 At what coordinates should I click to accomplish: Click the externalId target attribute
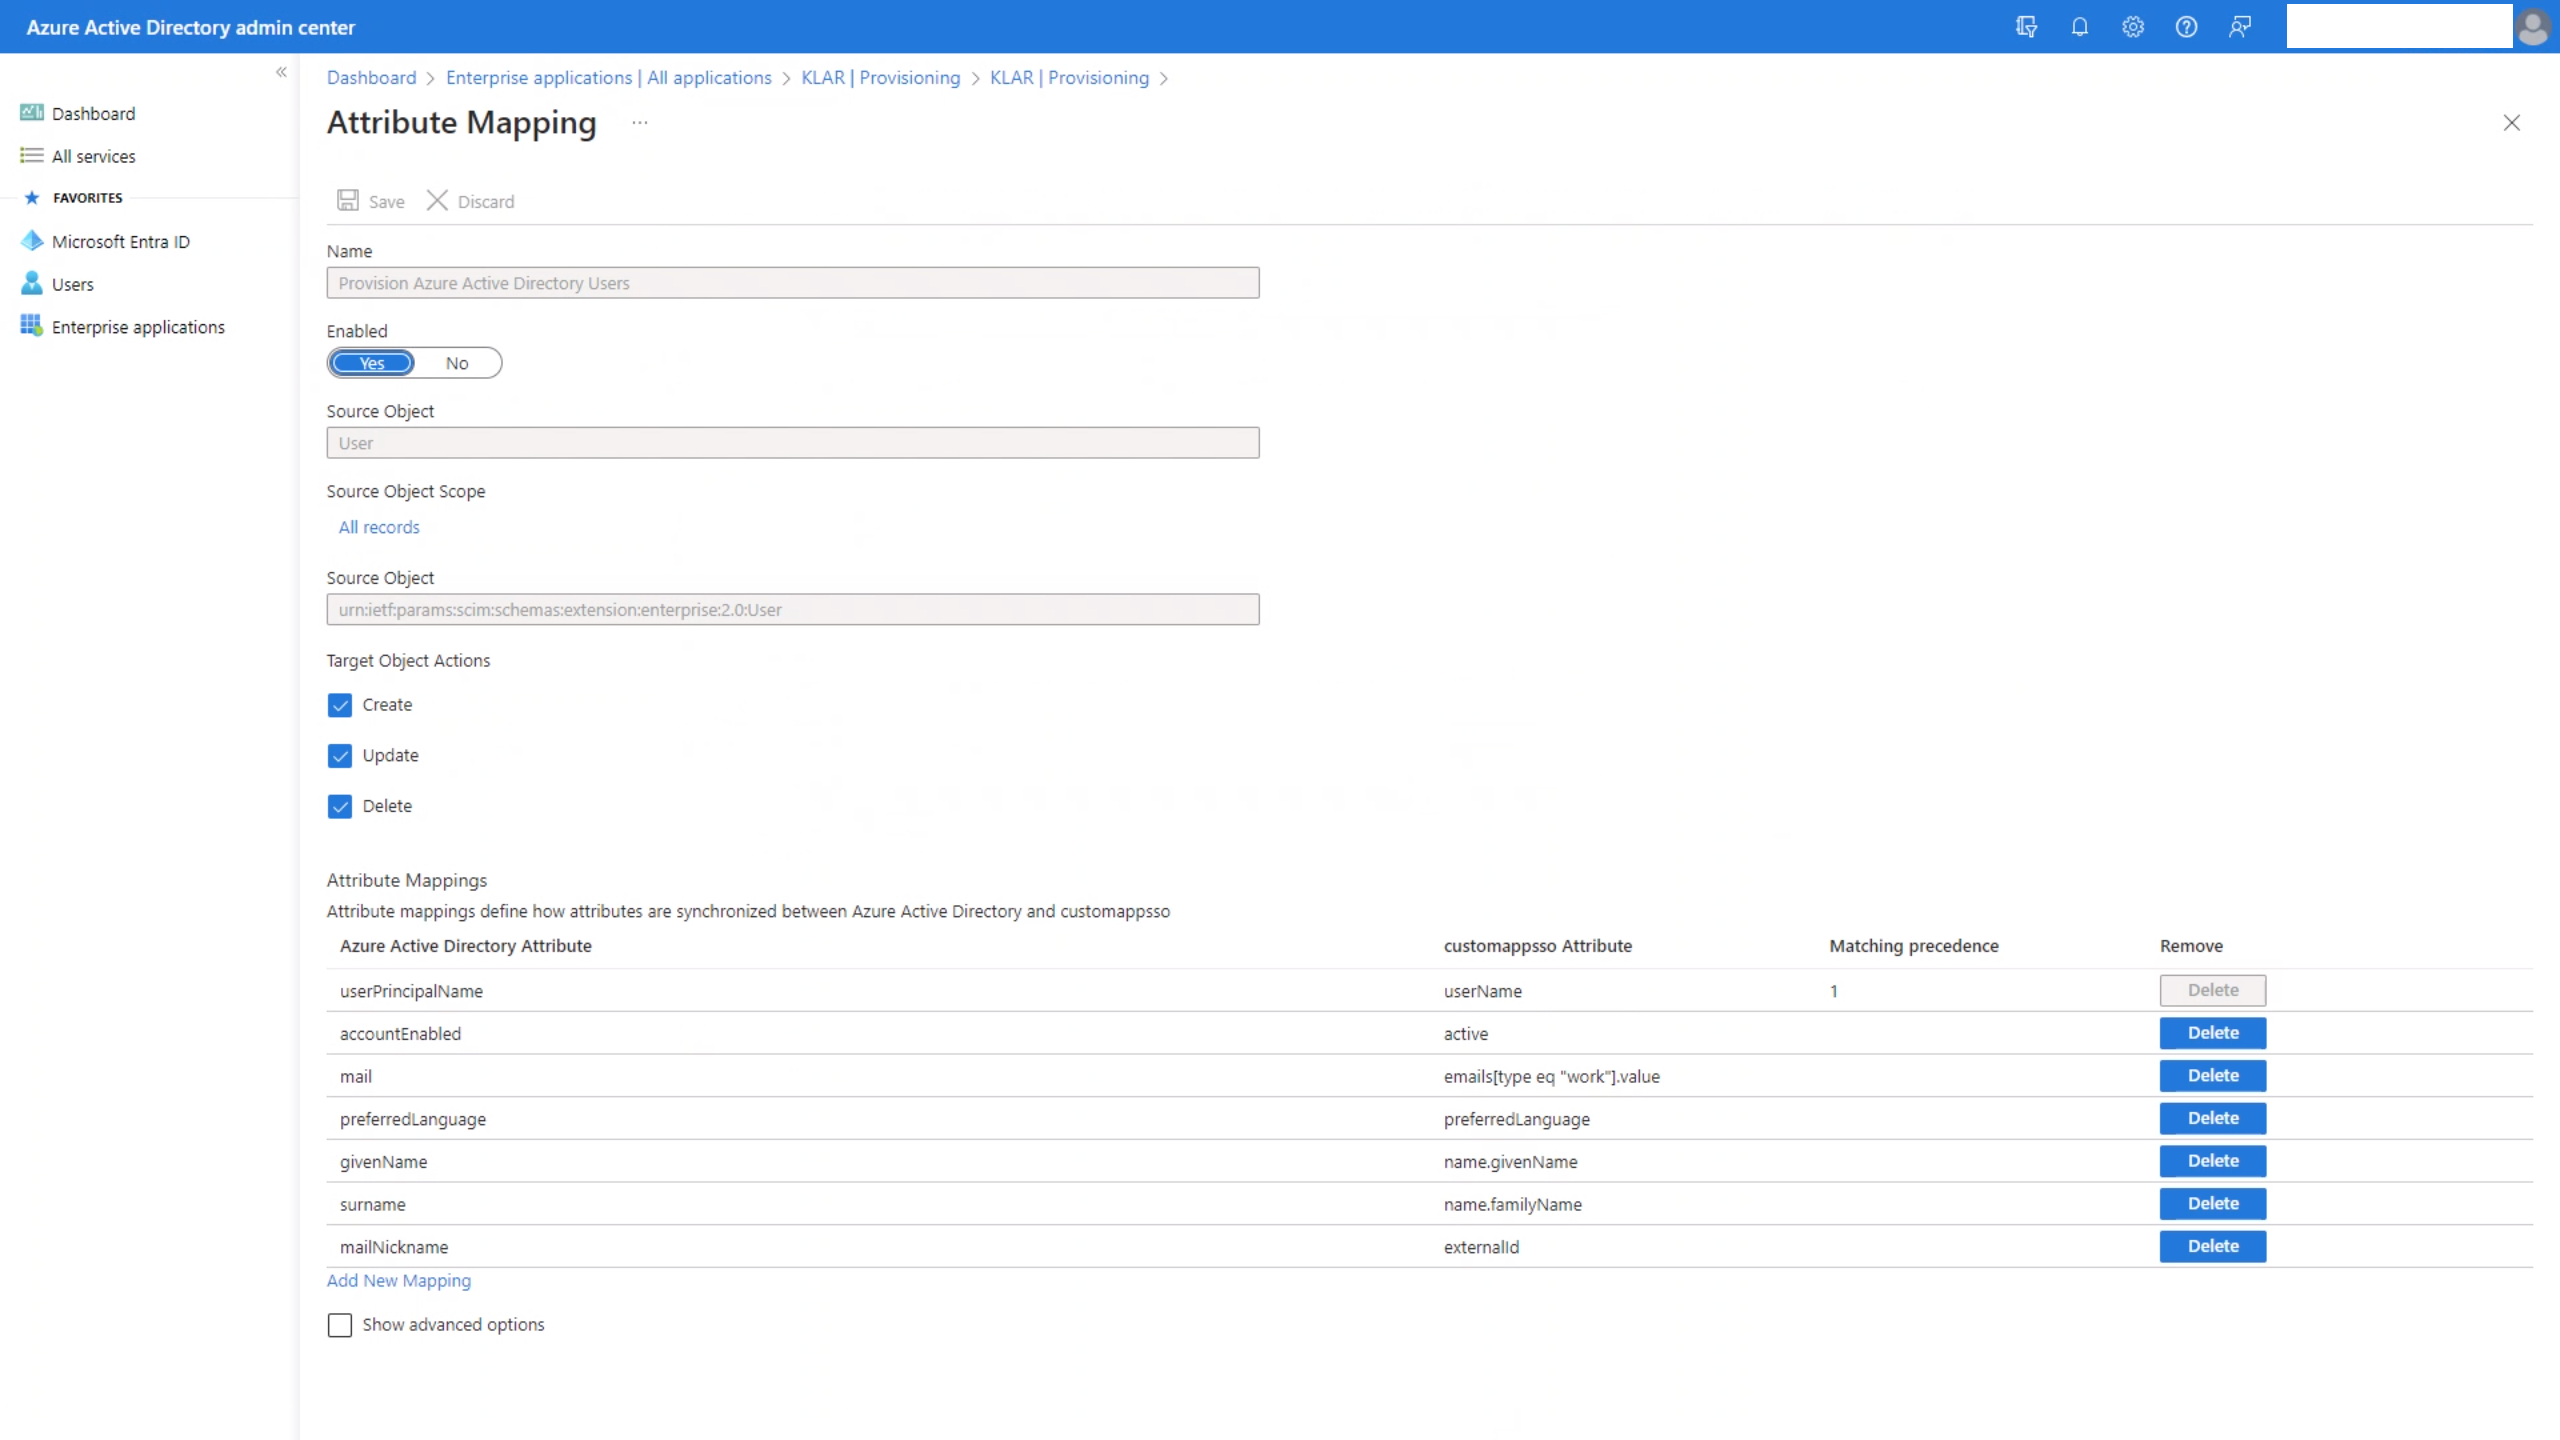pyautogui.click(x=1481, y=1247)
